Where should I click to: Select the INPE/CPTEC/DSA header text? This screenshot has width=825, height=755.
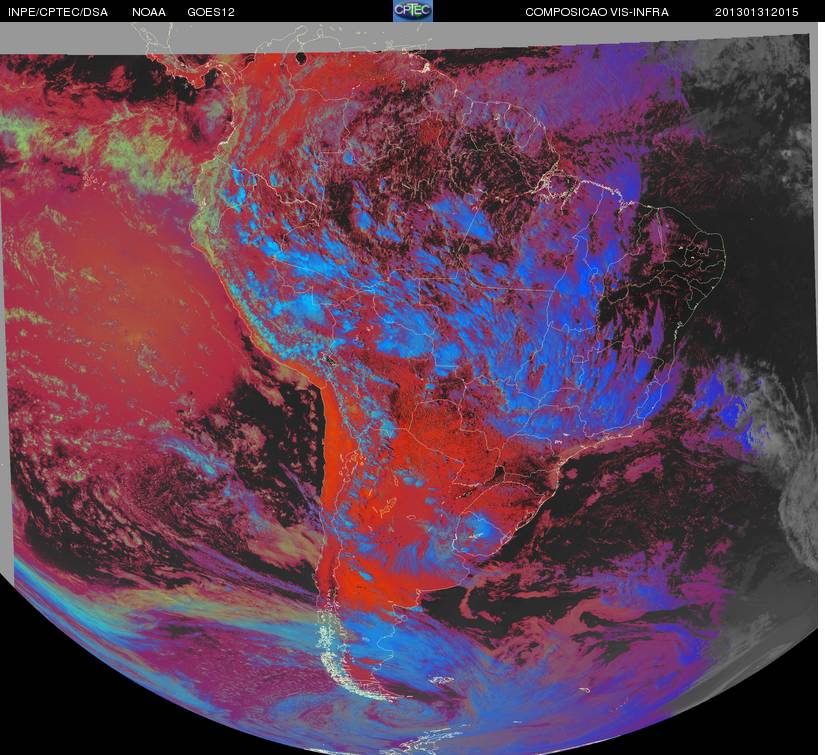pos(58,12)
